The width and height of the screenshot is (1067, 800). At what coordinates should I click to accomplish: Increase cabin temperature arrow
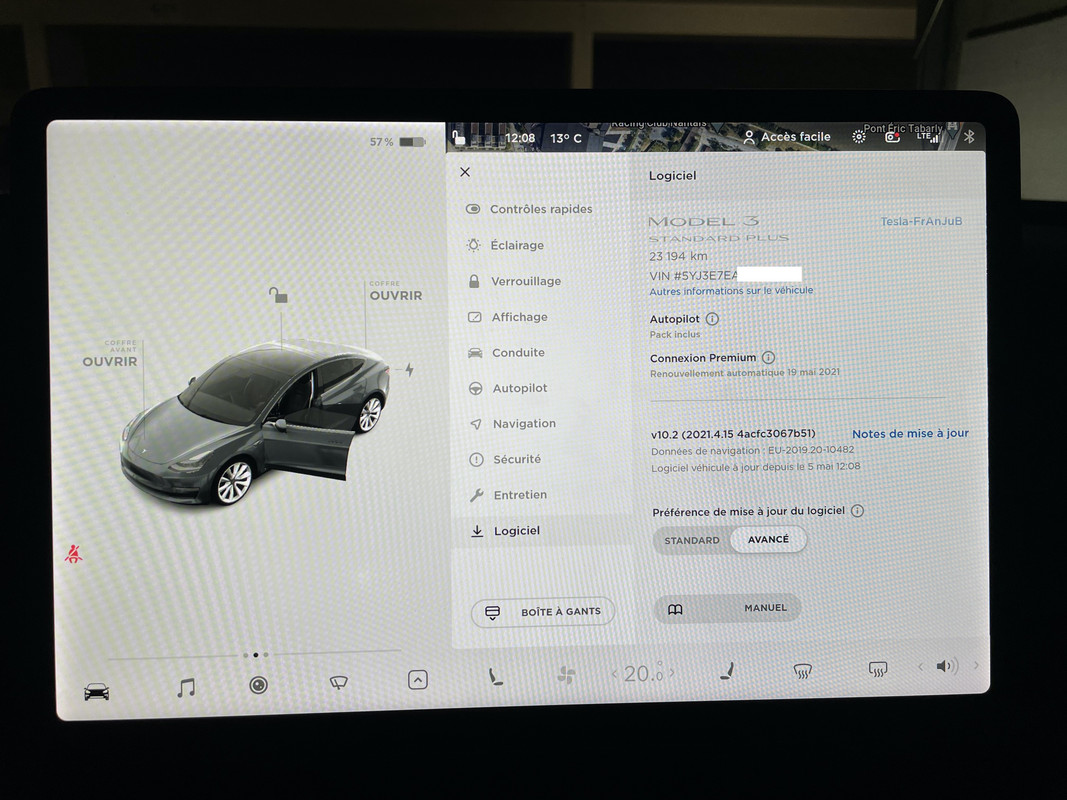672,673
